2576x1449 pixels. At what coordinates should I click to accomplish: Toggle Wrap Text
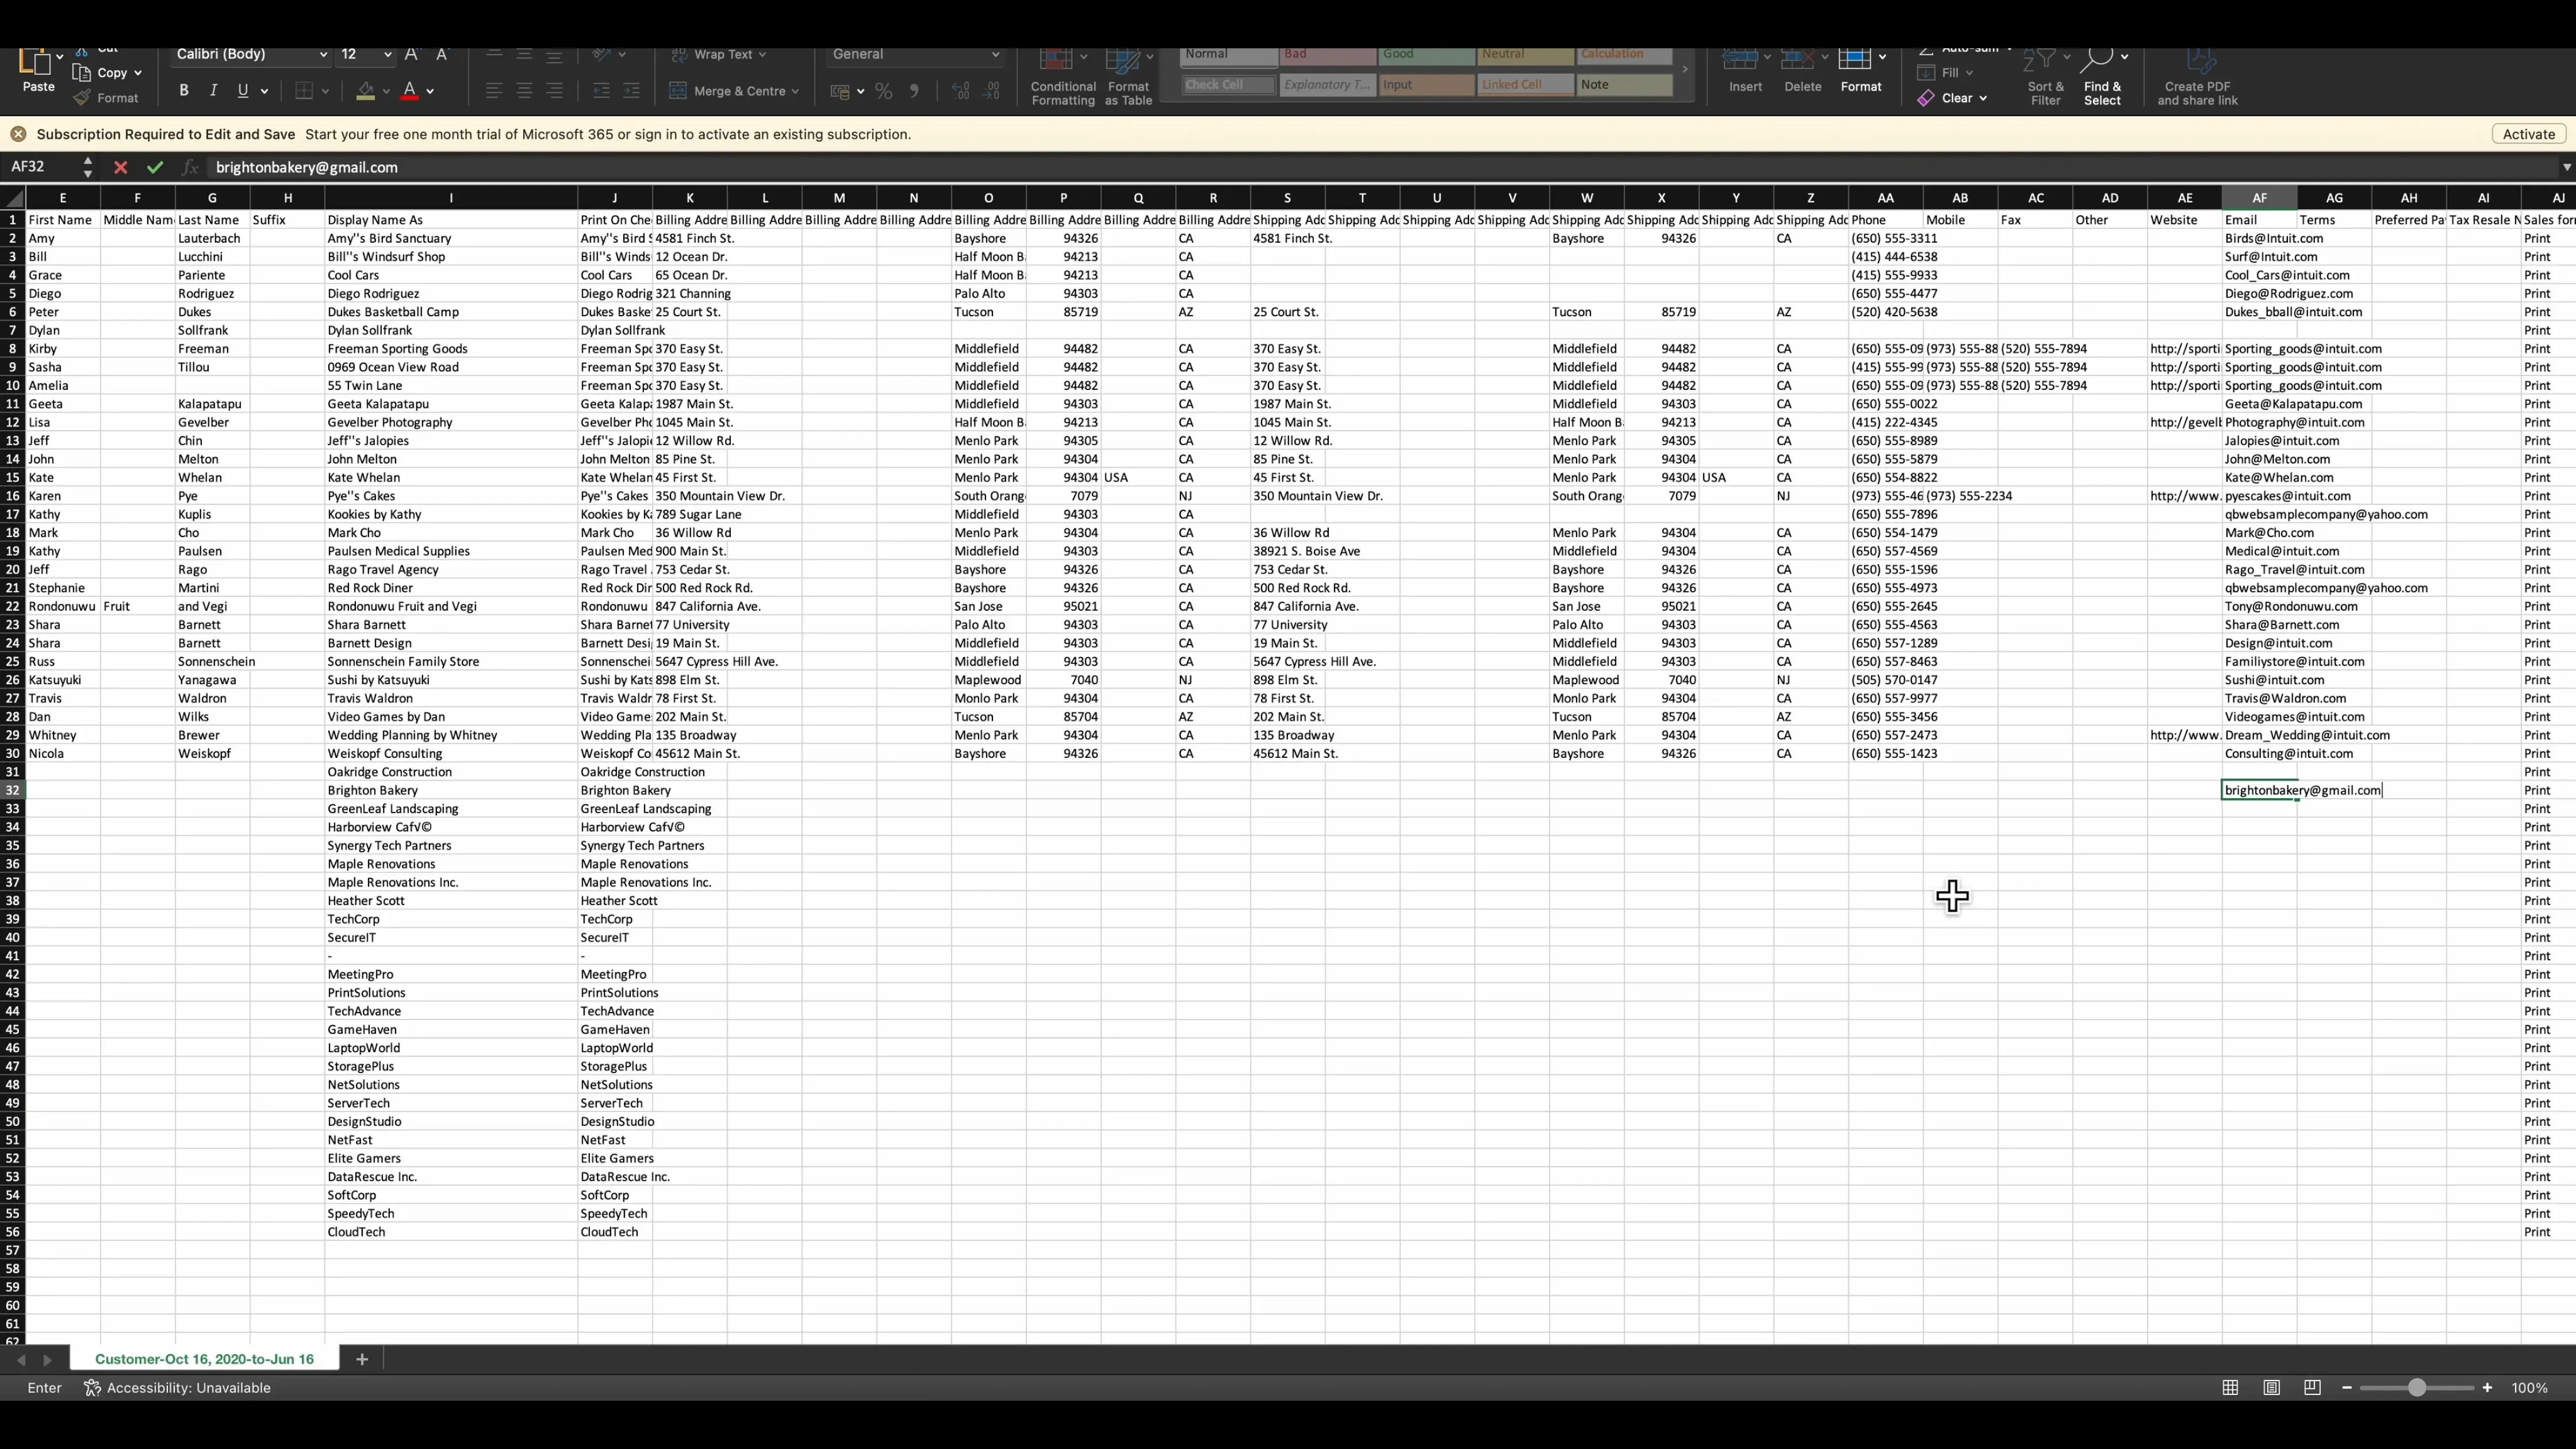click(x=718, y=54)
